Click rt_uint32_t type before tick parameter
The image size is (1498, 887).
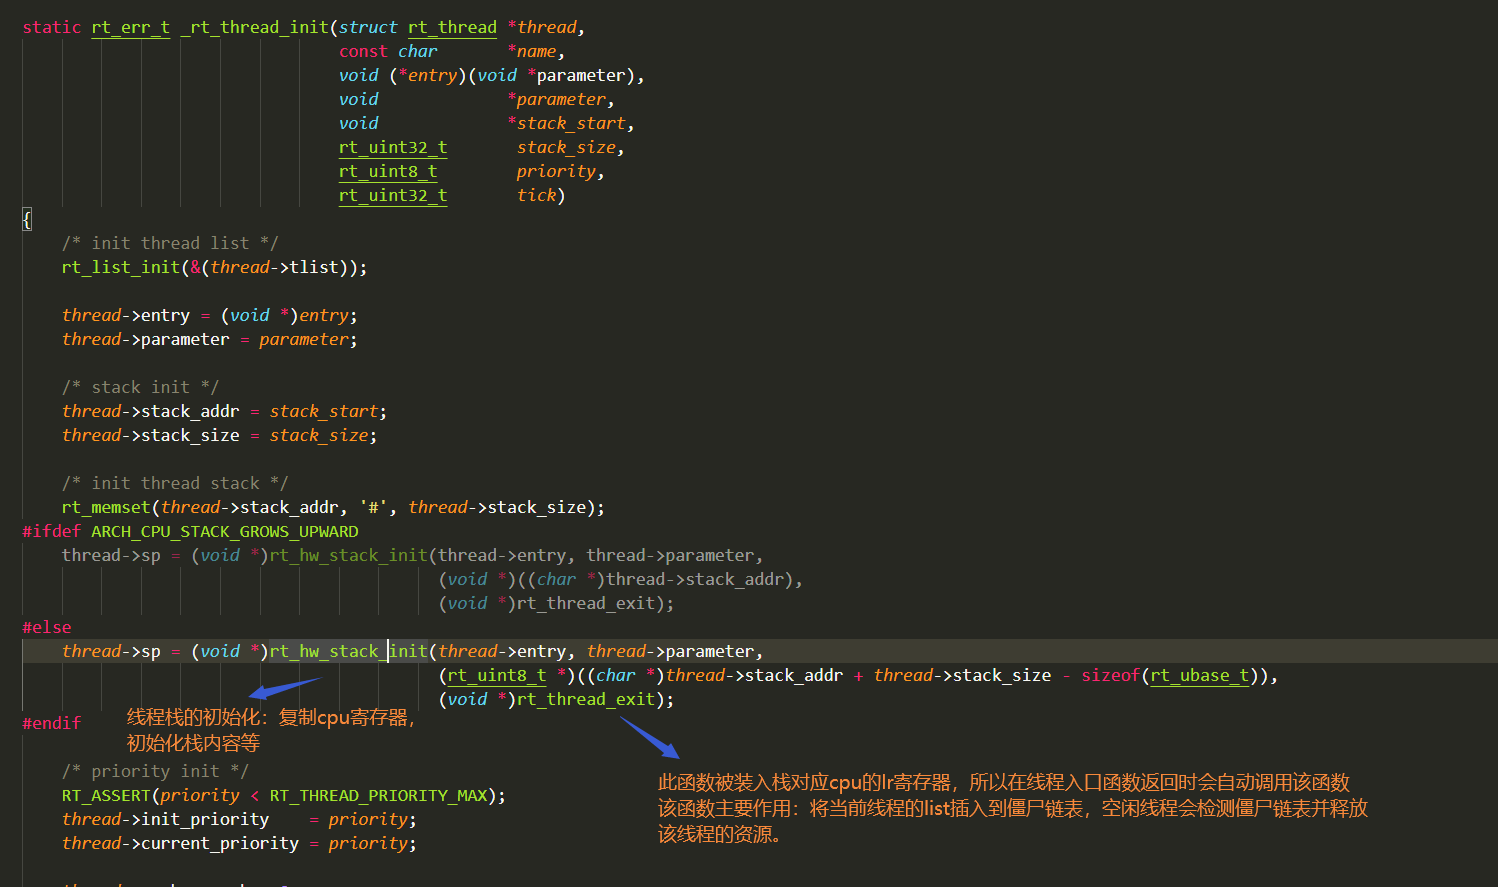pos(392,195)
